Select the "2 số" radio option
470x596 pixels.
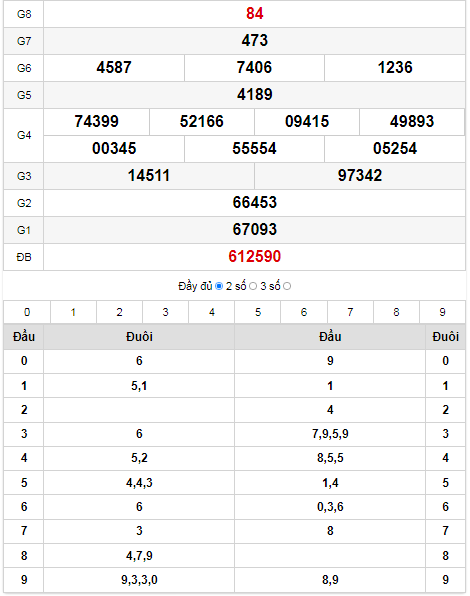(x=253, y=286)
